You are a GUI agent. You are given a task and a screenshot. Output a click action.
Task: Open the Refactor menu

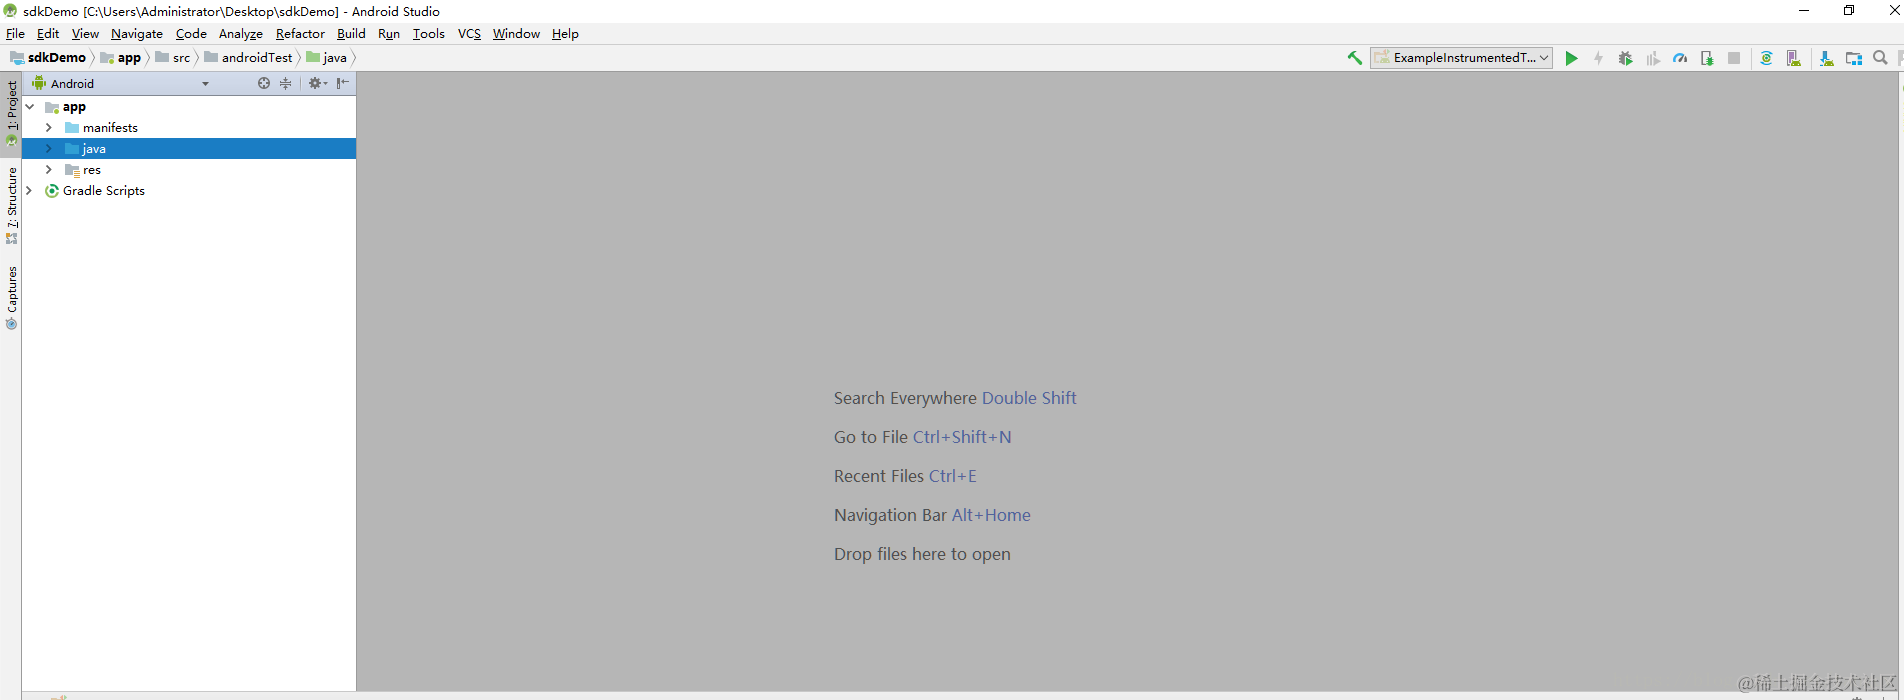[x=300, y=34]
